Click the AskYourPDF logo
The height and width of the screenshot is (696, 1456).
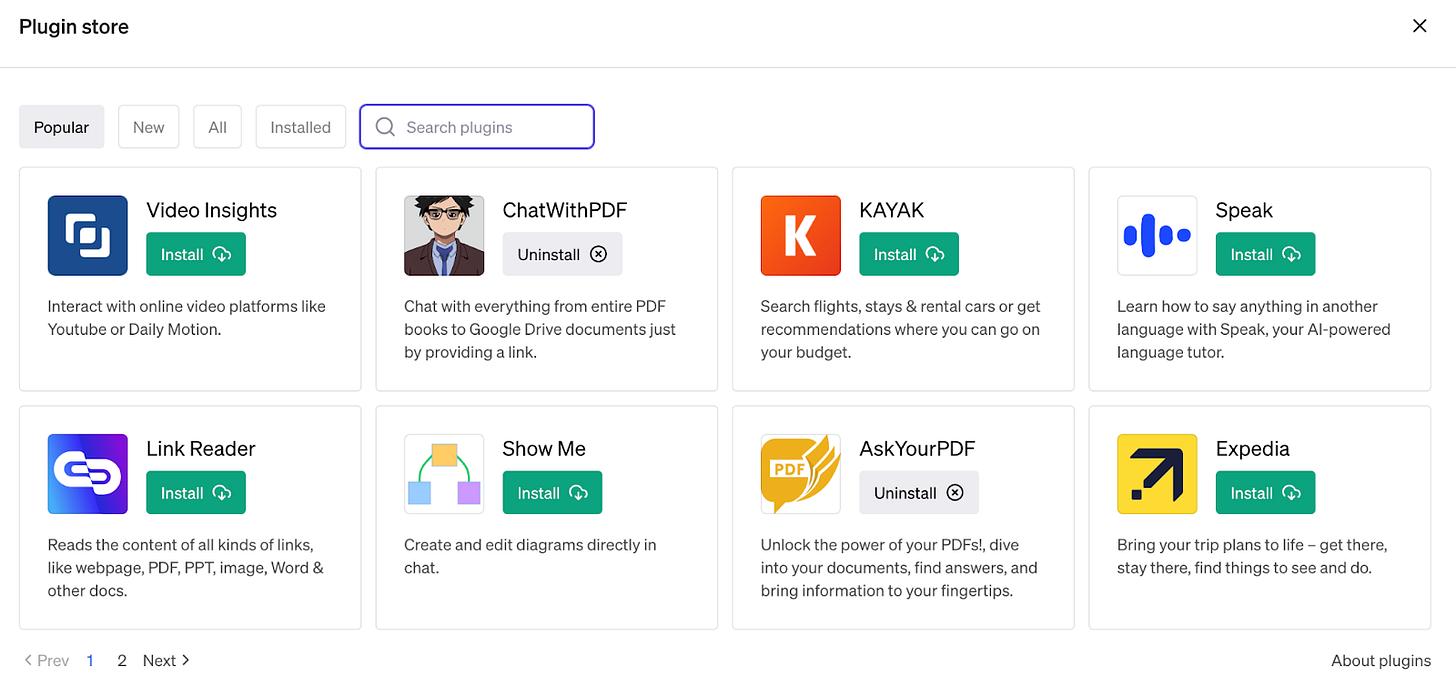click(801, 474)
